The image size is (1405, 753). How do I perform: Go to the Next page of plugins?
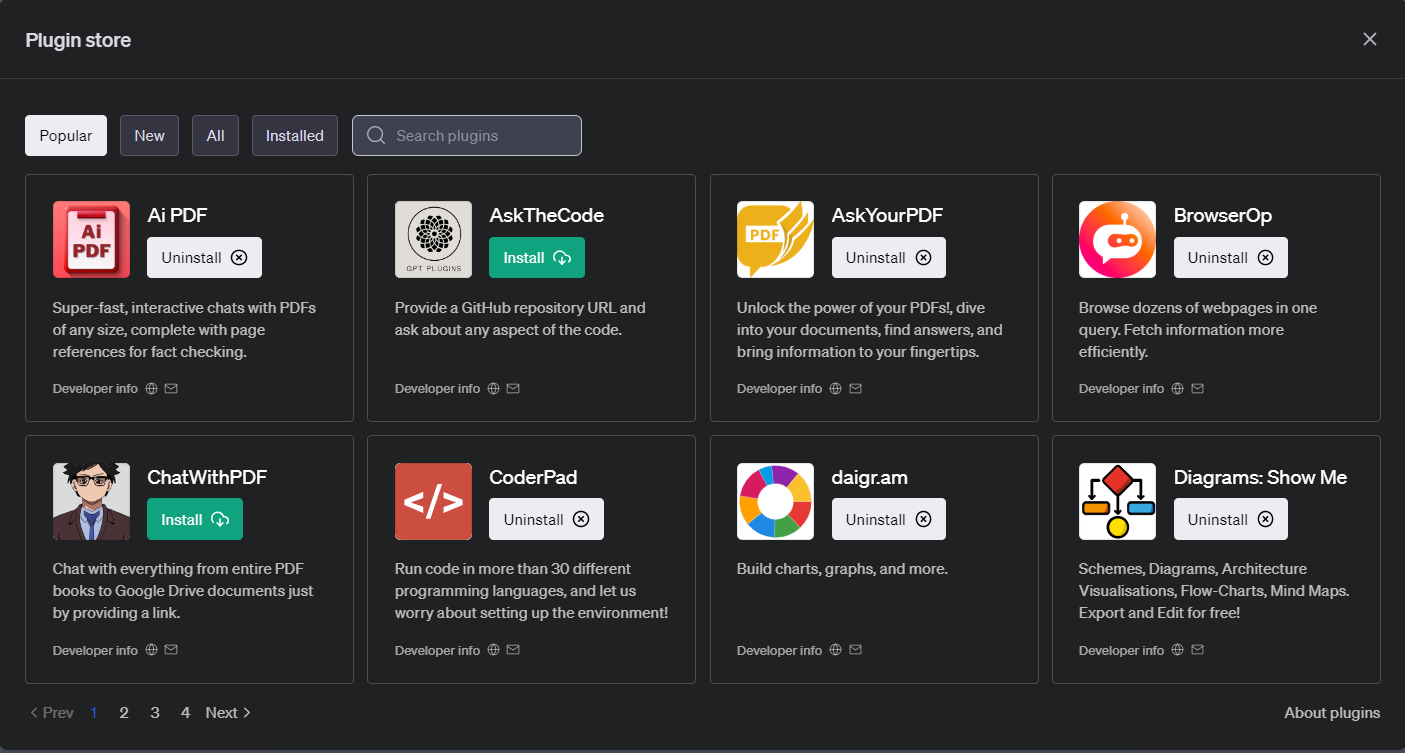(x=228, y=713)
